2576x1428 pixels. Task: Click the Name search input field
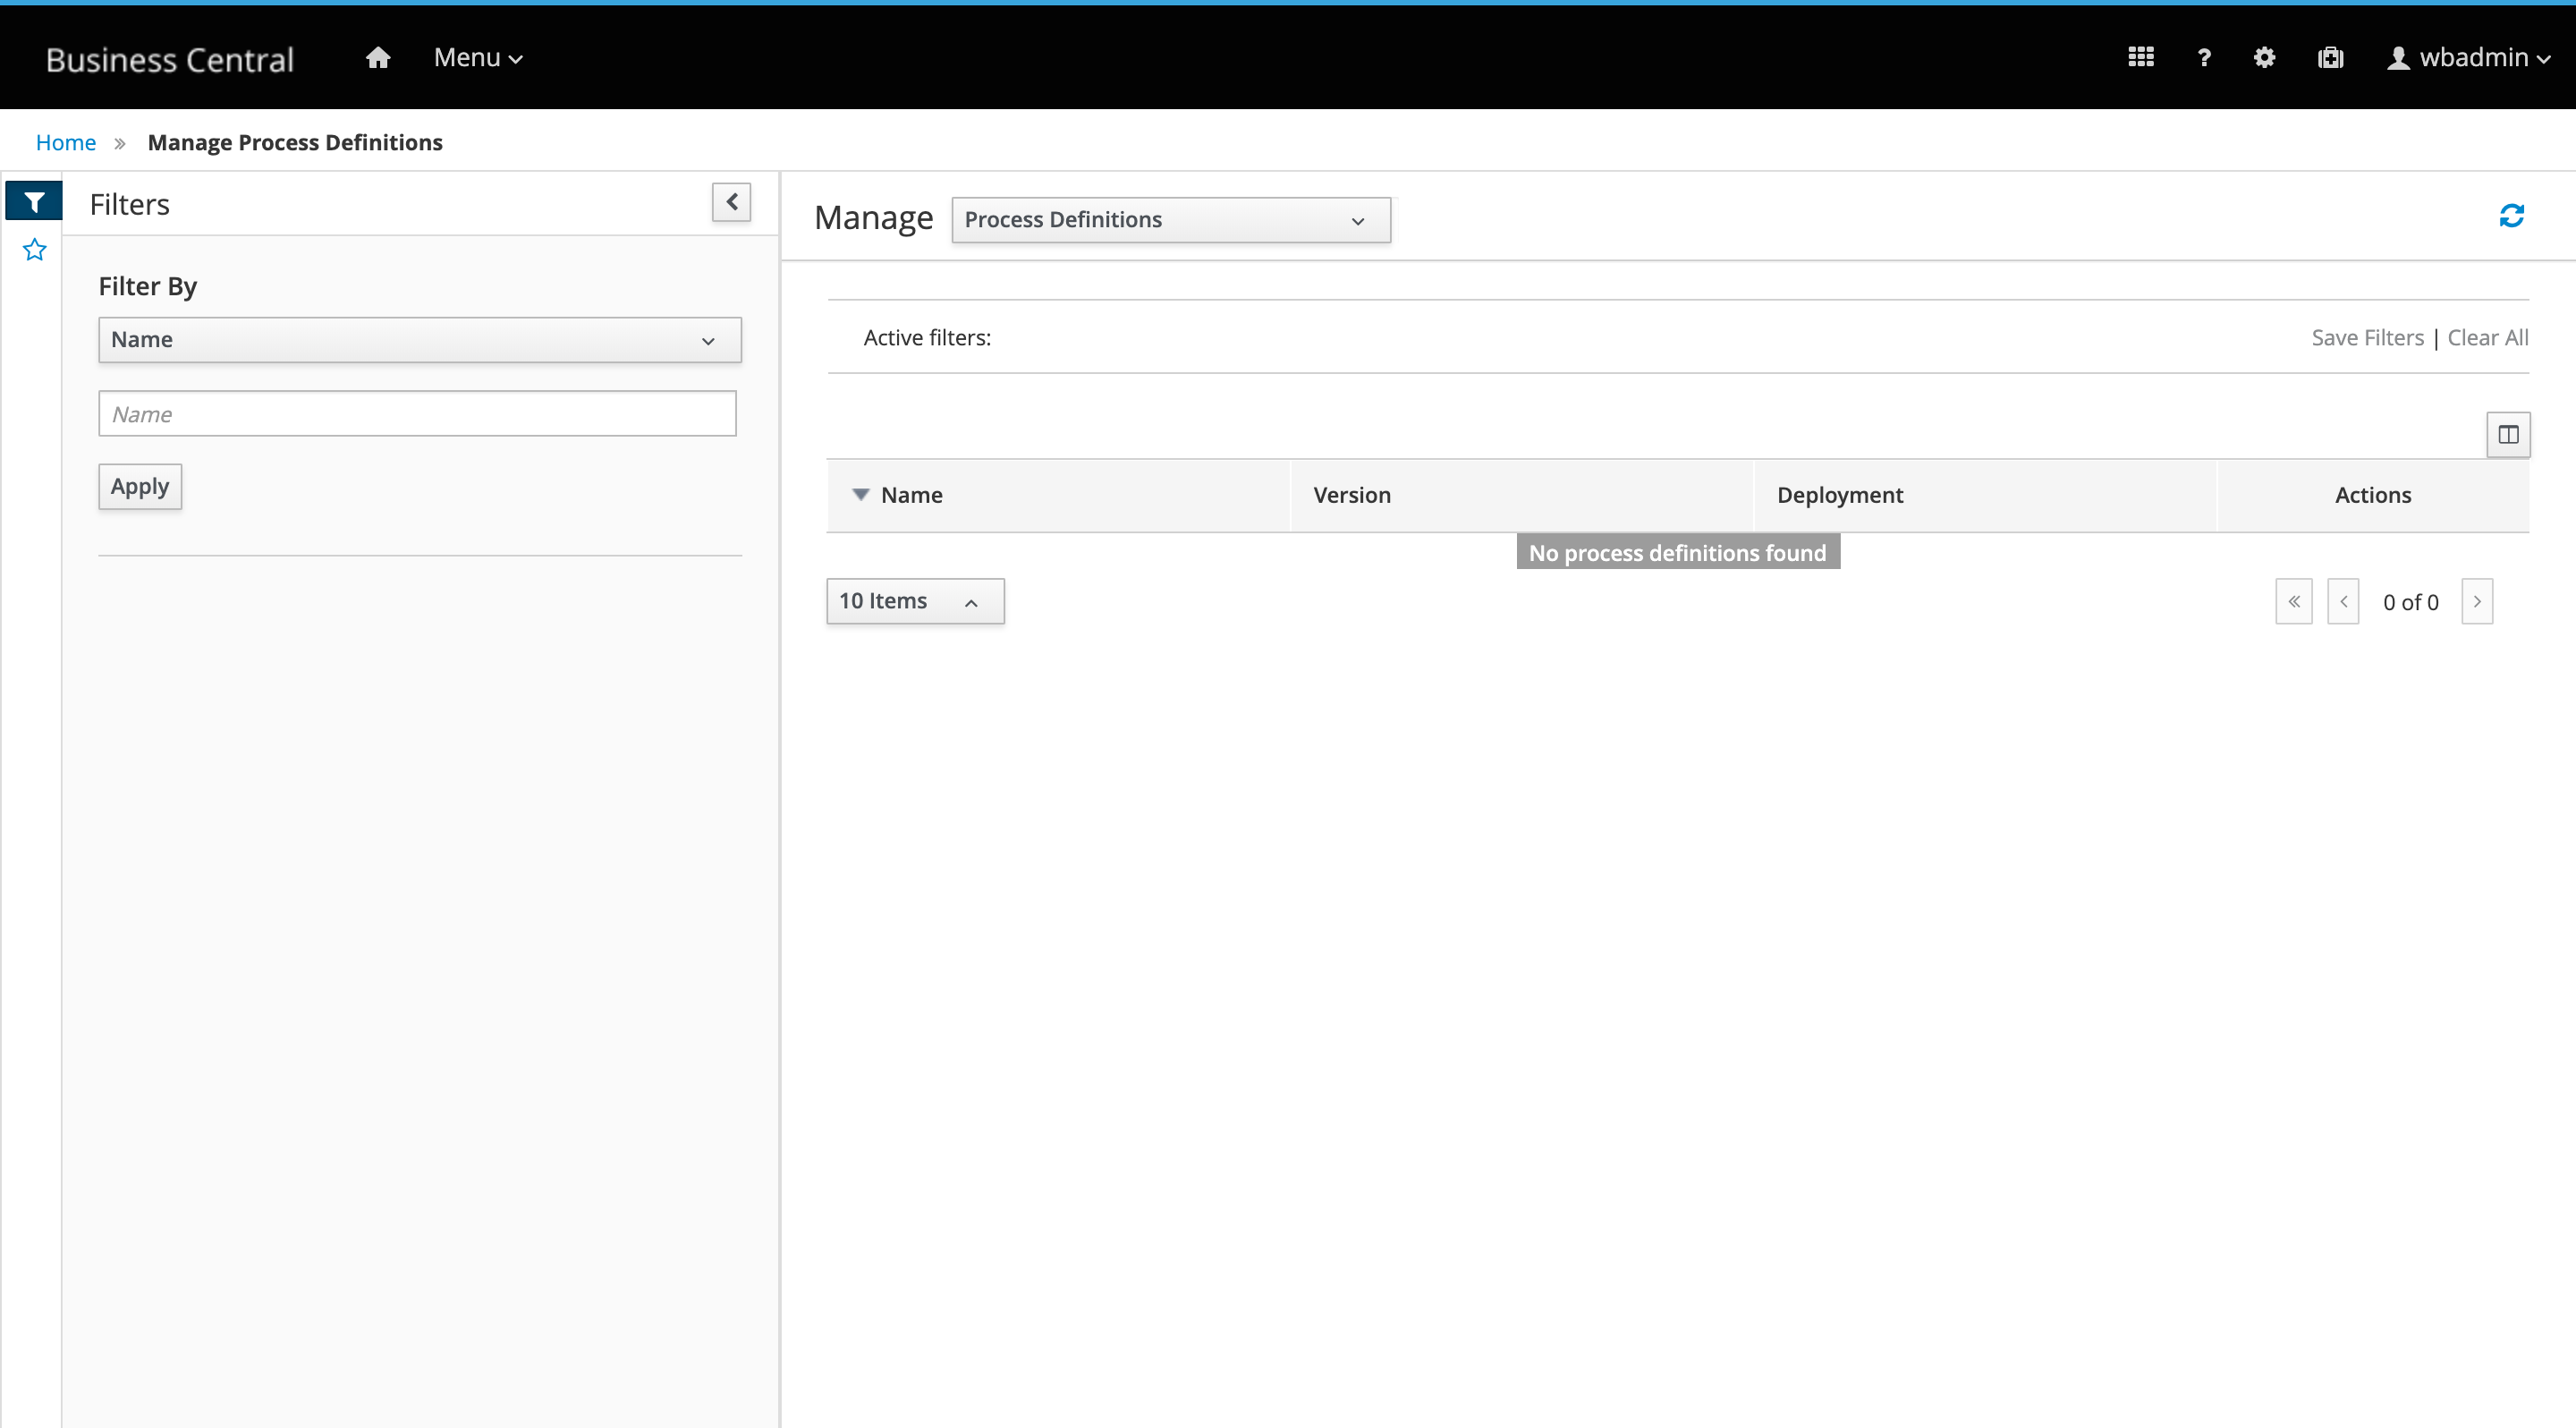coord(417,413)
